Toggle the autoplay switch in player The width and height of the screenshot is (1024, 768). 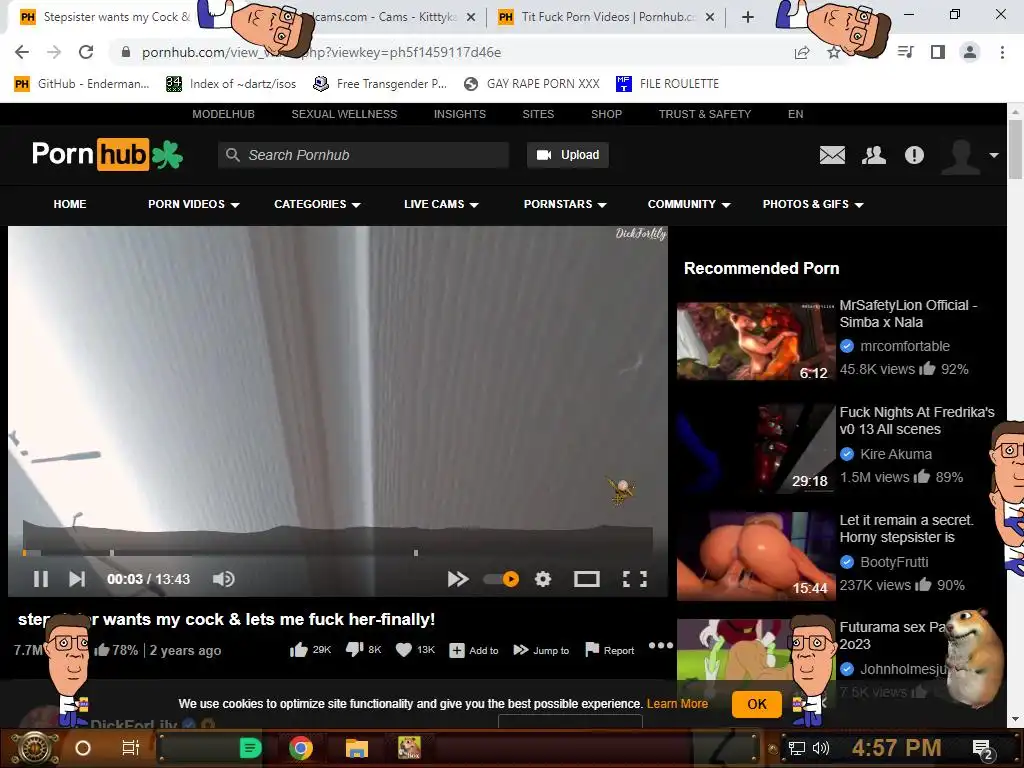click(502, 579)
